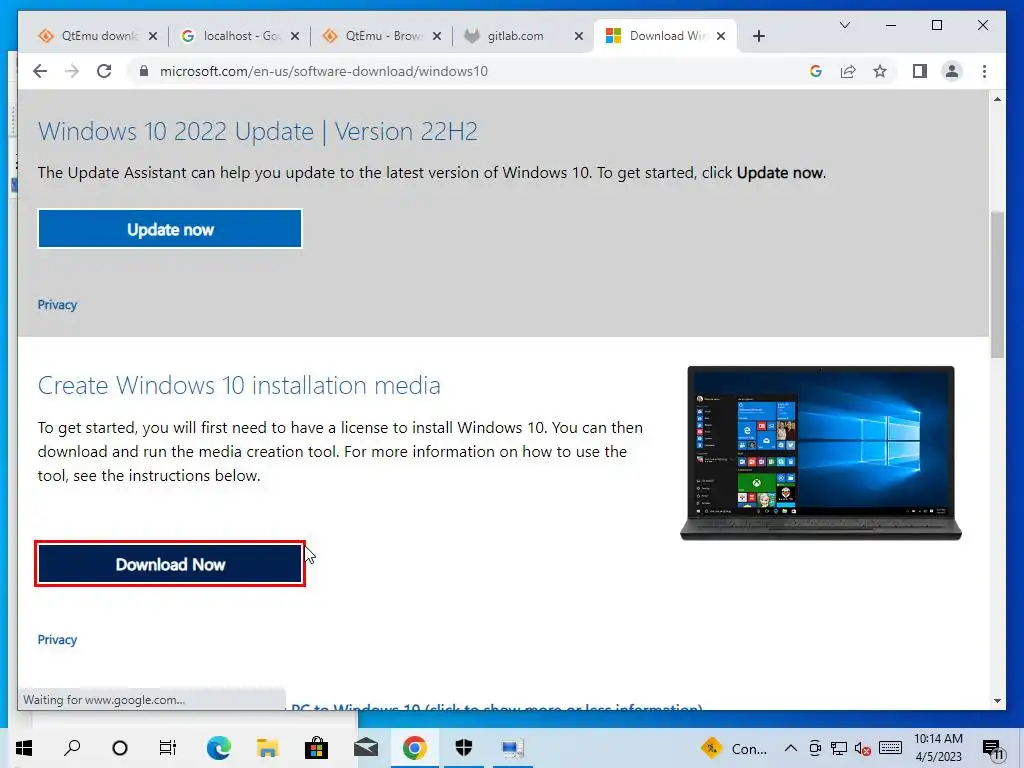1024x768 pixels.
Task: Open Privacy link under Download Now
Action: pos(57,640)
